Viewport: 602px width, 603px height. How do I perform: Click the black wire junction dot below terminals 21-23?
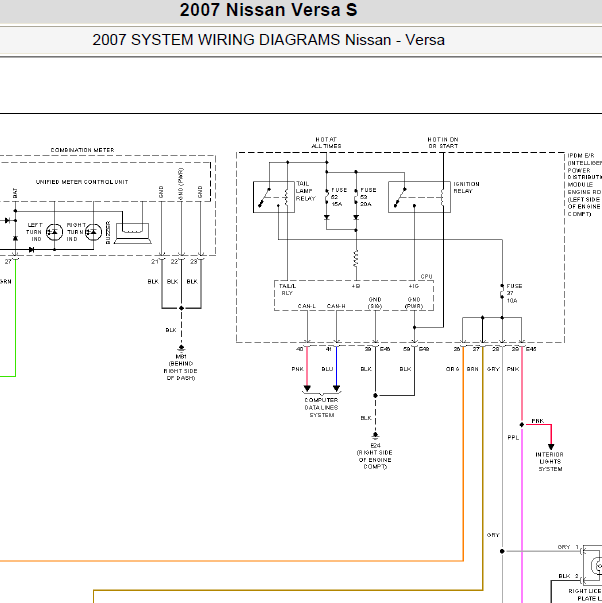pos(181,308)
